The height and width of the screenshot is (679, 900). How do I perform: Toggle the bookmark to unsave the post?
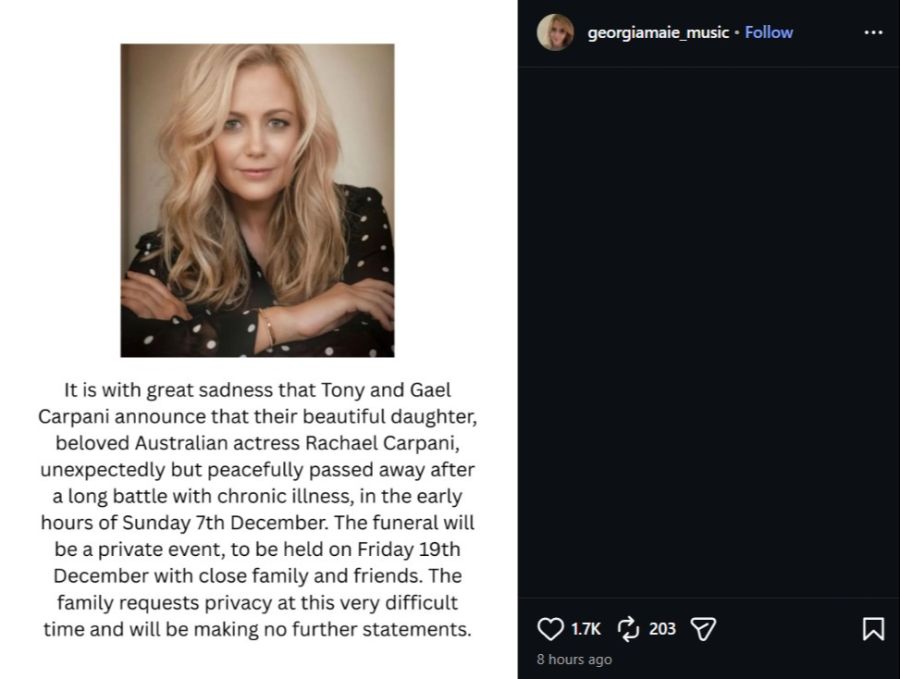[x=875, y=628]
